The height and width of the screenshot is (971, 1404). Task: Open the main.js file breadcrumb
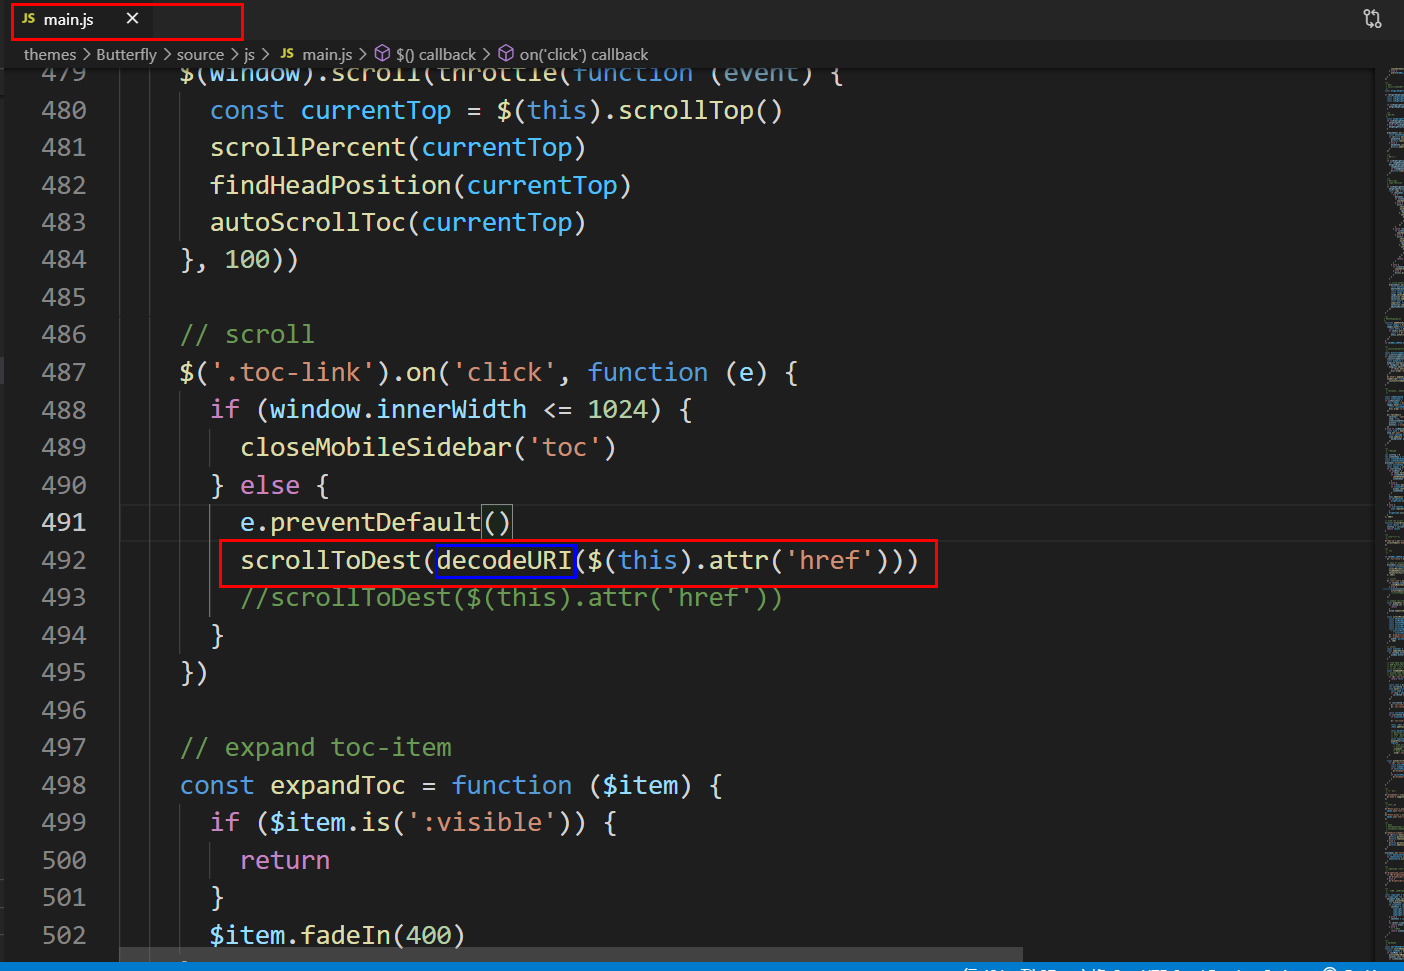click(x=316, y=54)
